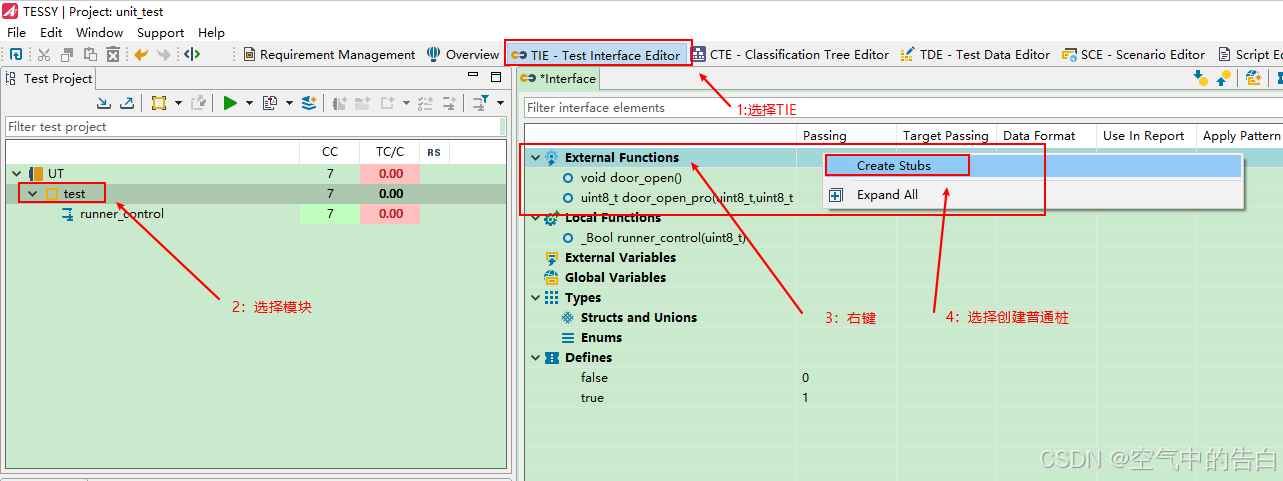1283x481 pixels.
Task: Select the *Interface view tab
Action: (x=559, y=78)
